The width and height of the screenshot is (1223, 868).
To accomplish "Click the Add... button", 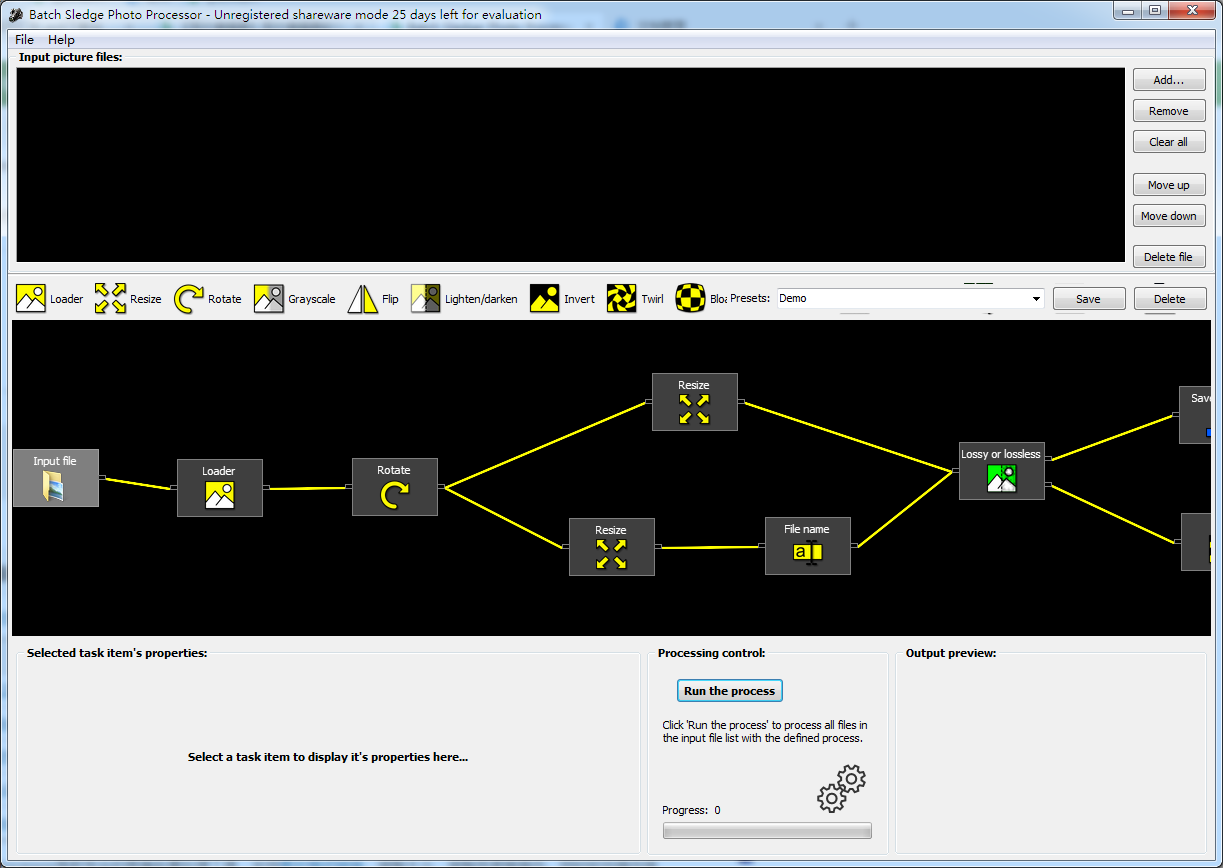I will click(x=1169, y=80).
